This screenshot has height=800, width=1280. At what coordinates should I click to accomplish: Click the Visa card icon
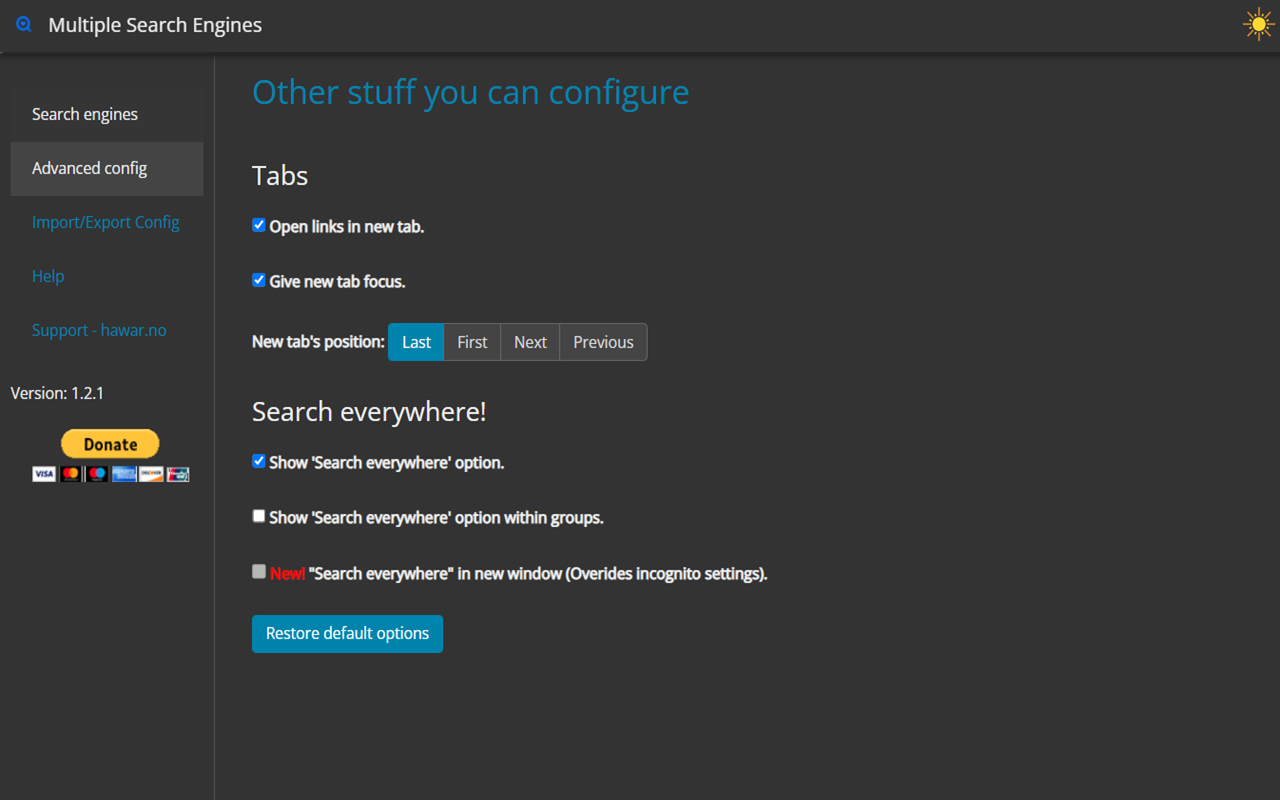point(44,474)
